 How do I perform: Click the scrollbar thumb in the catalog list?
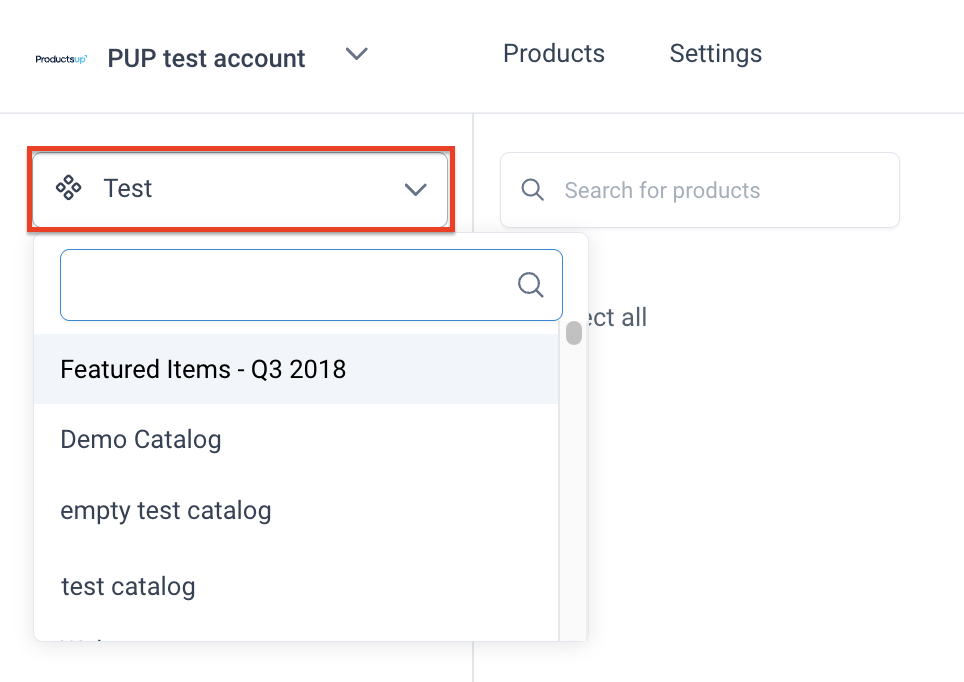574,334
